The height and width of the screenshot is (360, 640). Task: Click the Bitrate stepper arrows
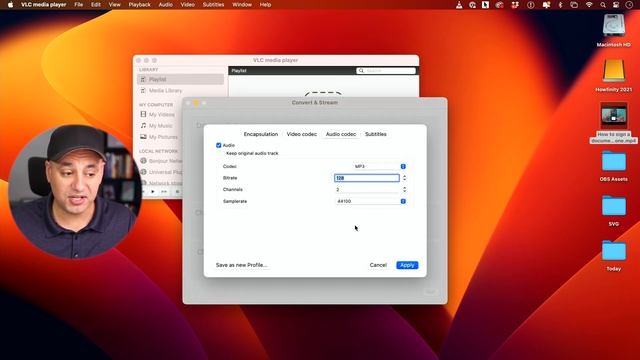(404, 178)
